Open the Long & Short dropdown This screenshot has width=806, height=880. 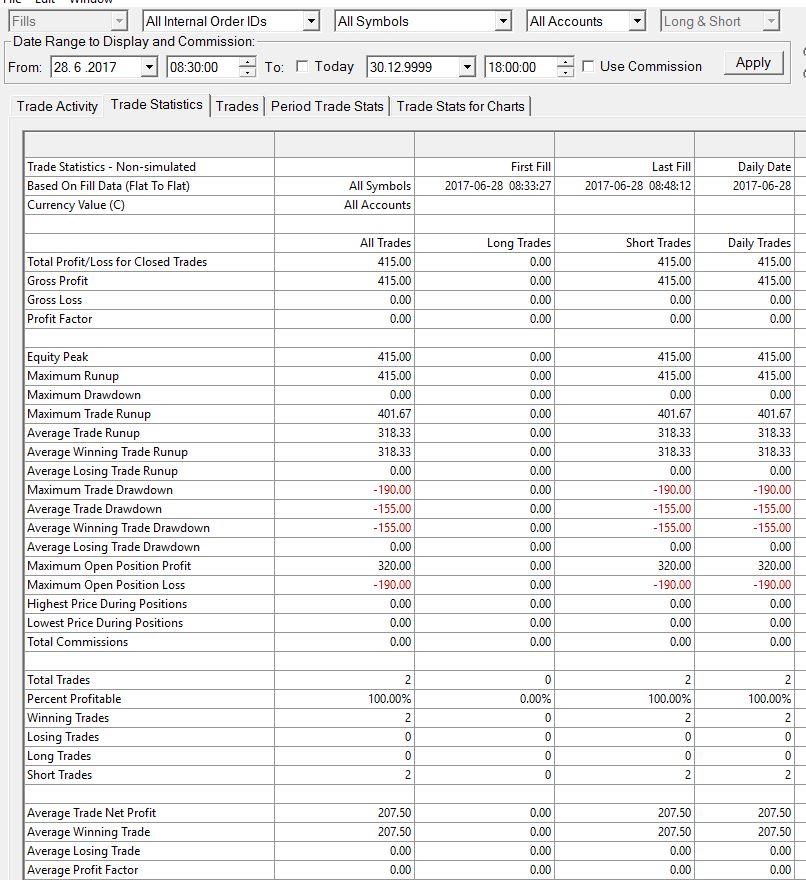tap(720, 21)
